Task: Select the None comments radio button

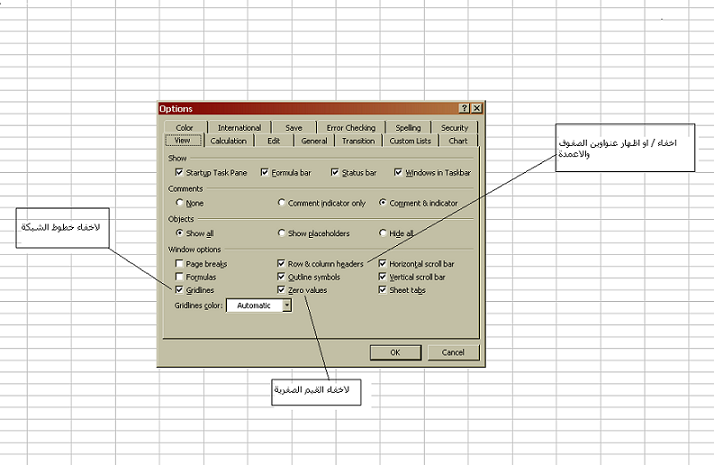Action: pos(180,202)
